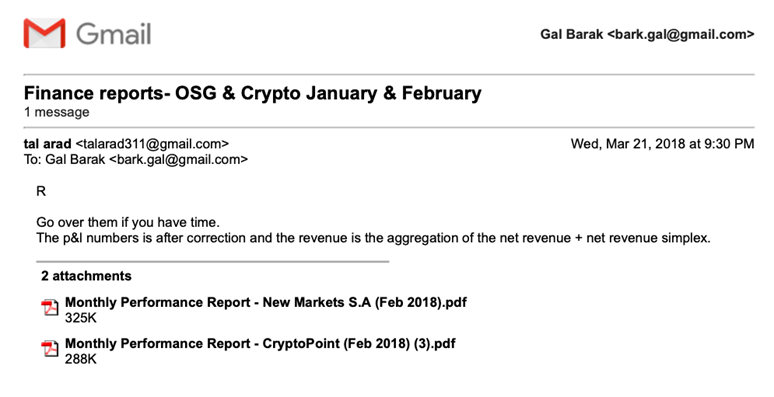The width and height of the screenshot is (774, 397).
Task: Click the single letter 'R' in body
Action: (41, 191)
